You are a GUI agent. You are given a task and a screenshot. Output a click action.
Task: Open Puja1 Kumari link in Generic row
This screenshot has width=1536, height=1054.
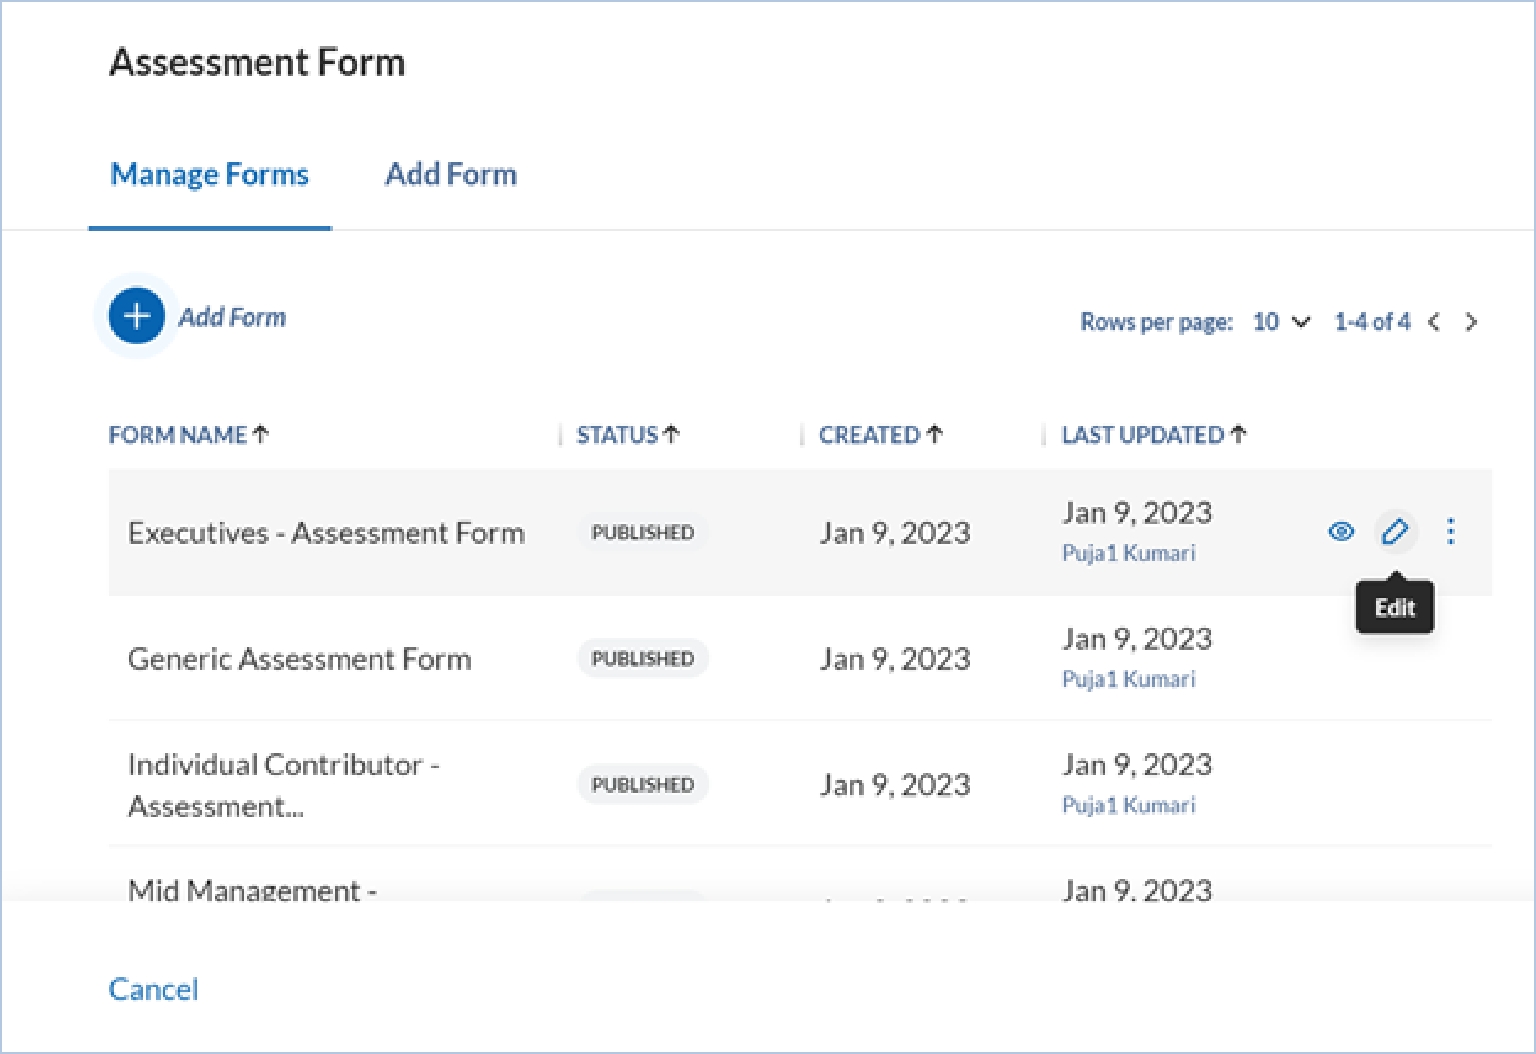click(1128, 679)
